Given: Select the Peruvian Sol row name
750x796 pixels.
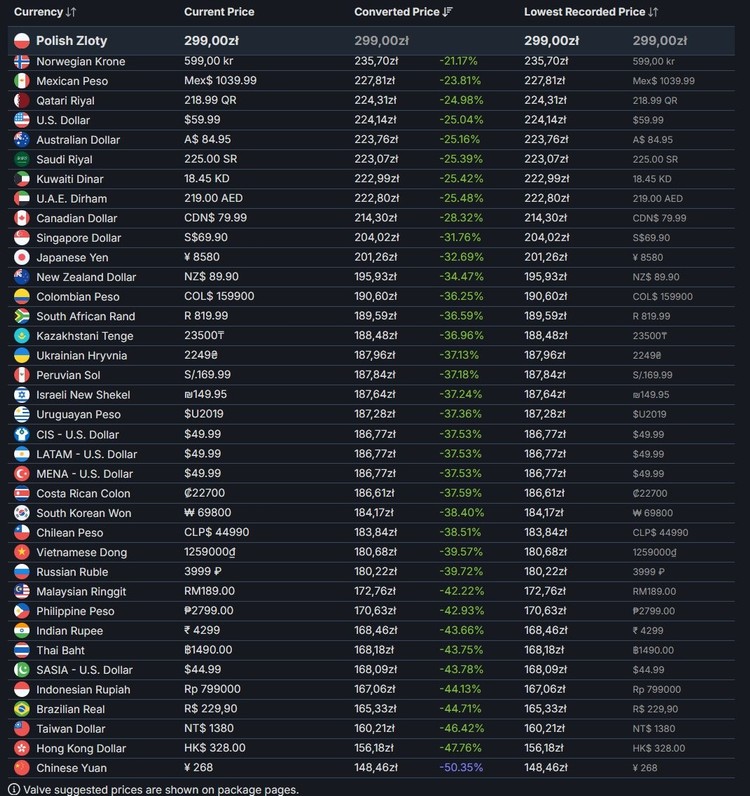Looking at the screenshot, I should [68, 375].
